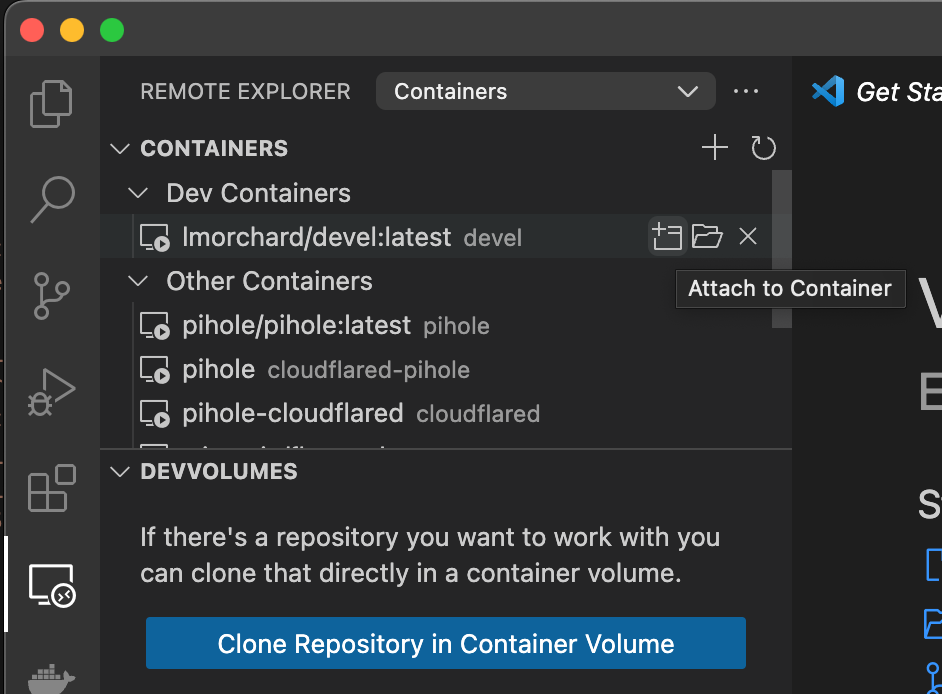Switch to the Get Started editor tab

tap(877, 91)
